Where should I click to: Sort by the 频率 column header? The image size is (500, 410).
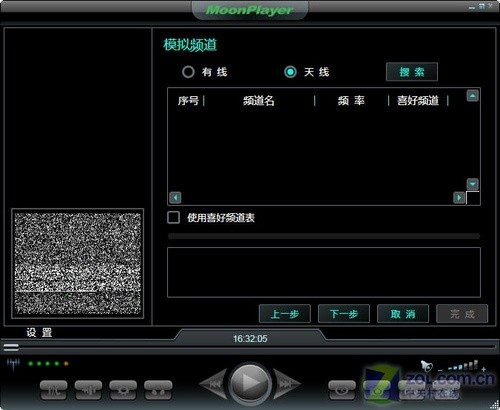[351, 100]
